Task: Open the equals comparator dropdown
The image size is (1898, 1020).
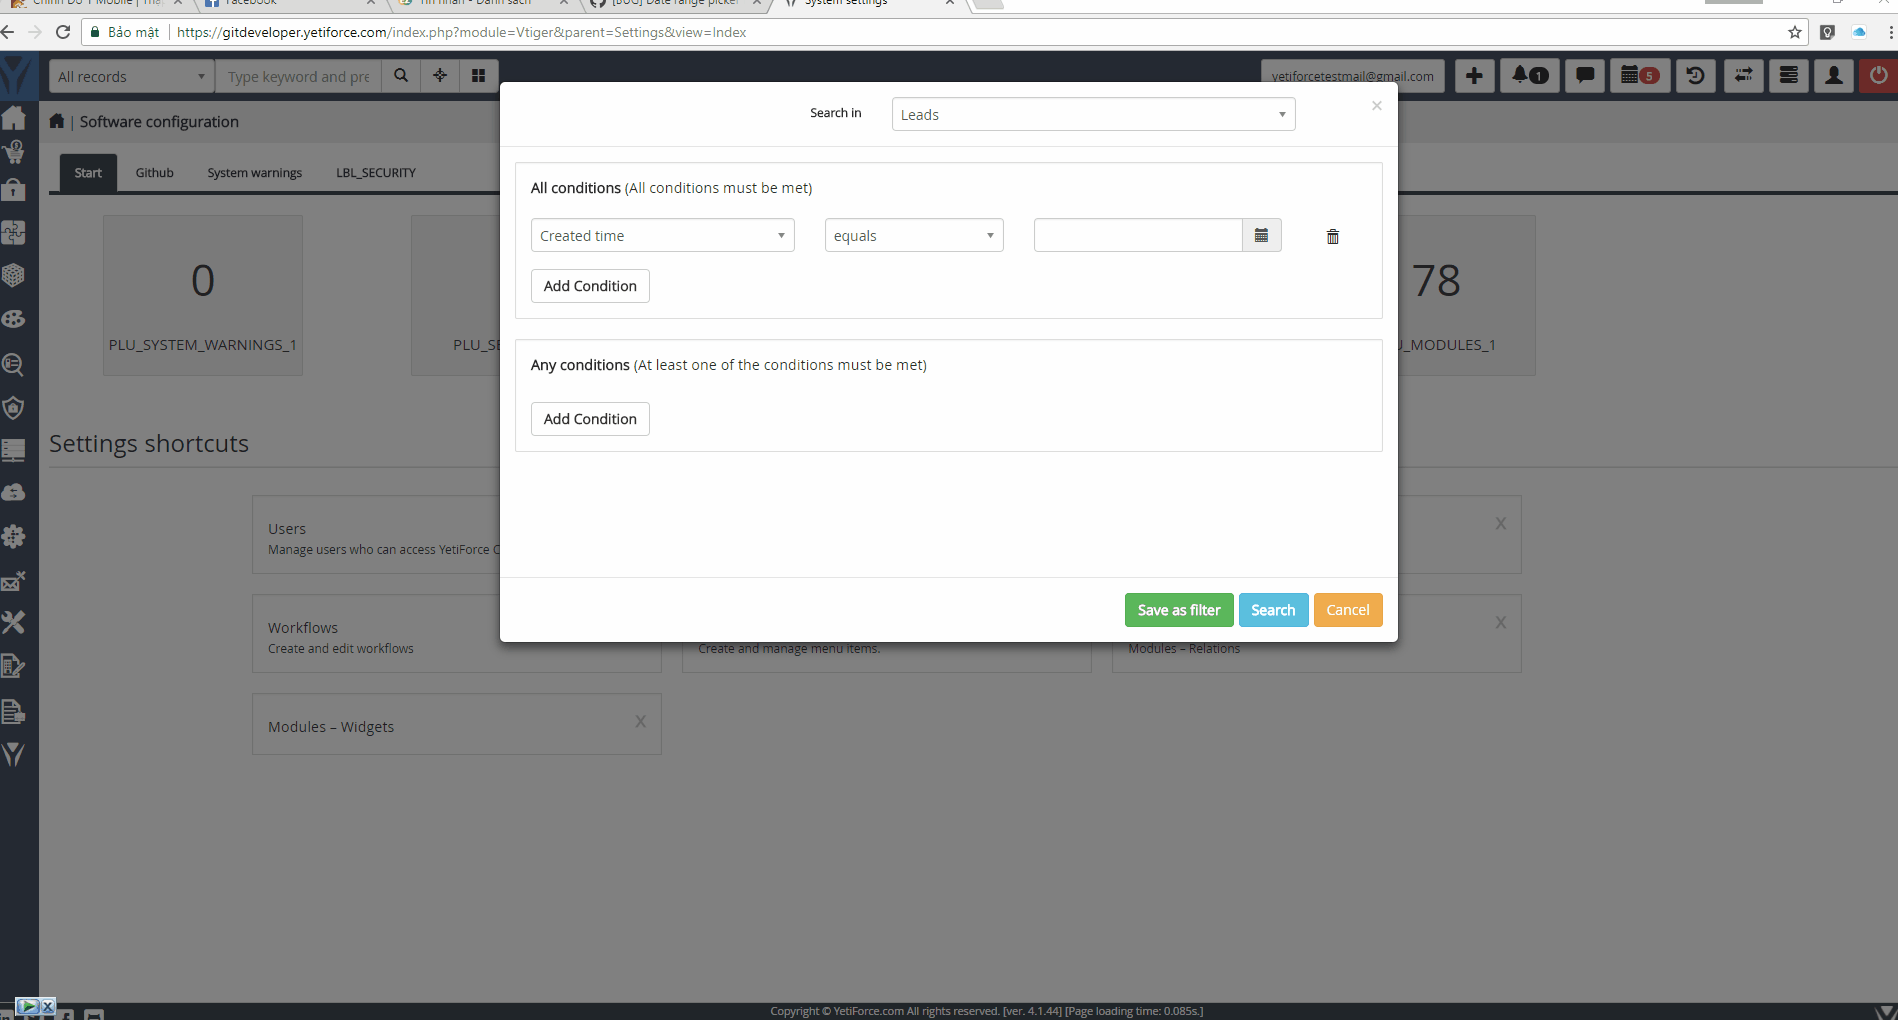Action: 914,235
